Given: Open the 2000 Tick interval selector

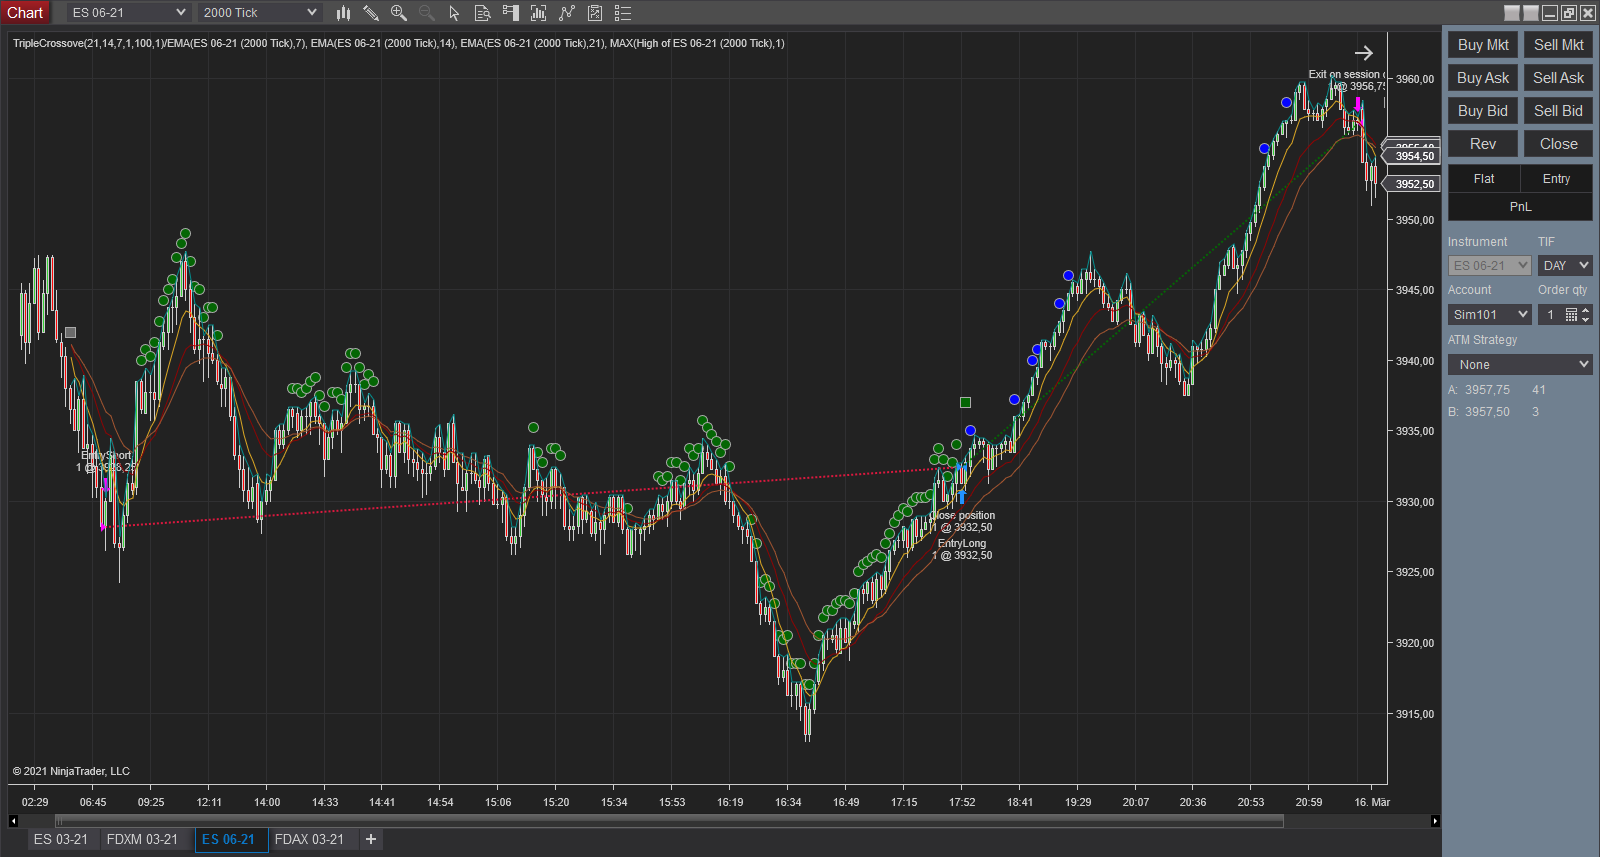Looking at the screenshot, I should 259,13.
